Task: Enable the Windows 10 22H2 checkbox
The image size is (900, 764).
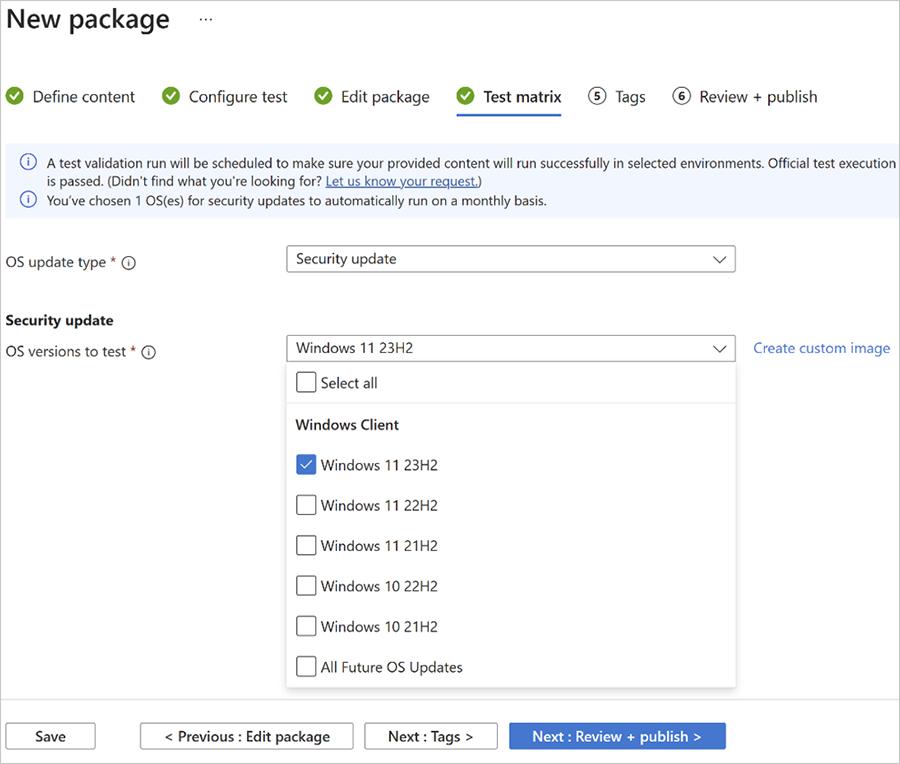Action: click(306, 586)
